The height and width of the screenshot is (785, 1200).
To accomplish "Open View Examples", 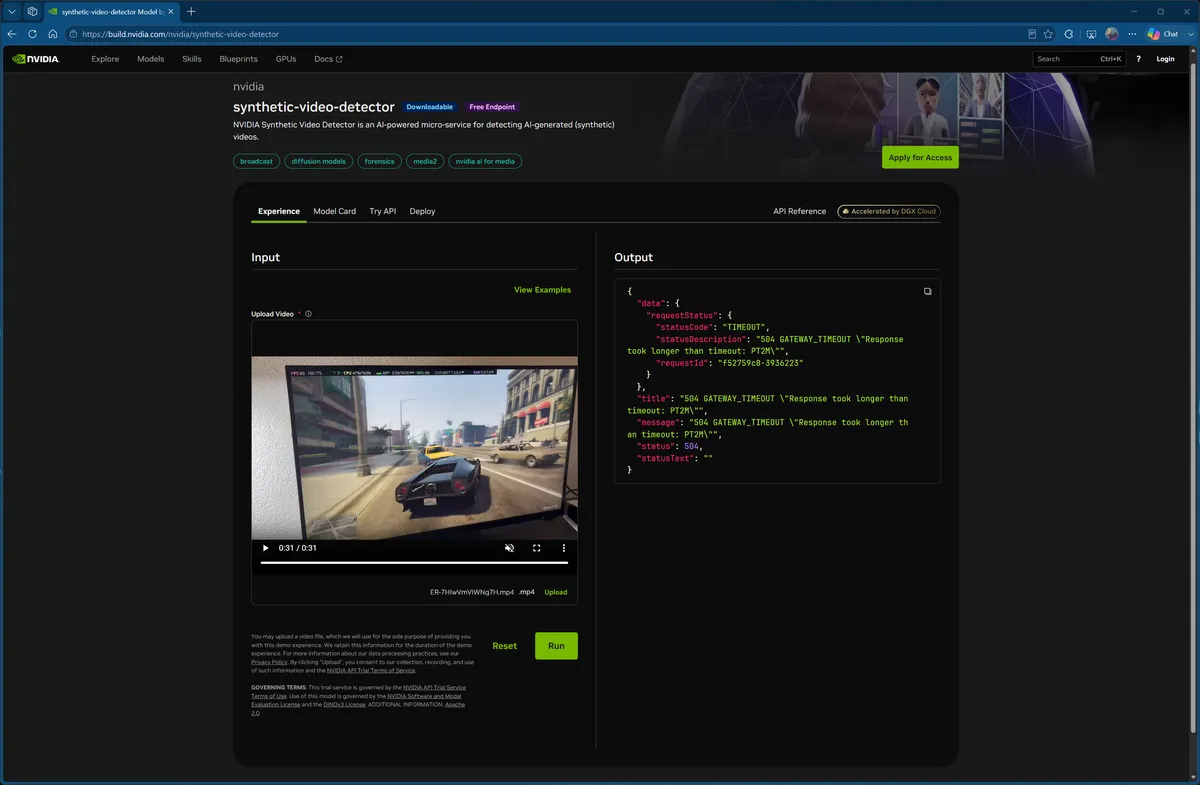I will 542,290.
